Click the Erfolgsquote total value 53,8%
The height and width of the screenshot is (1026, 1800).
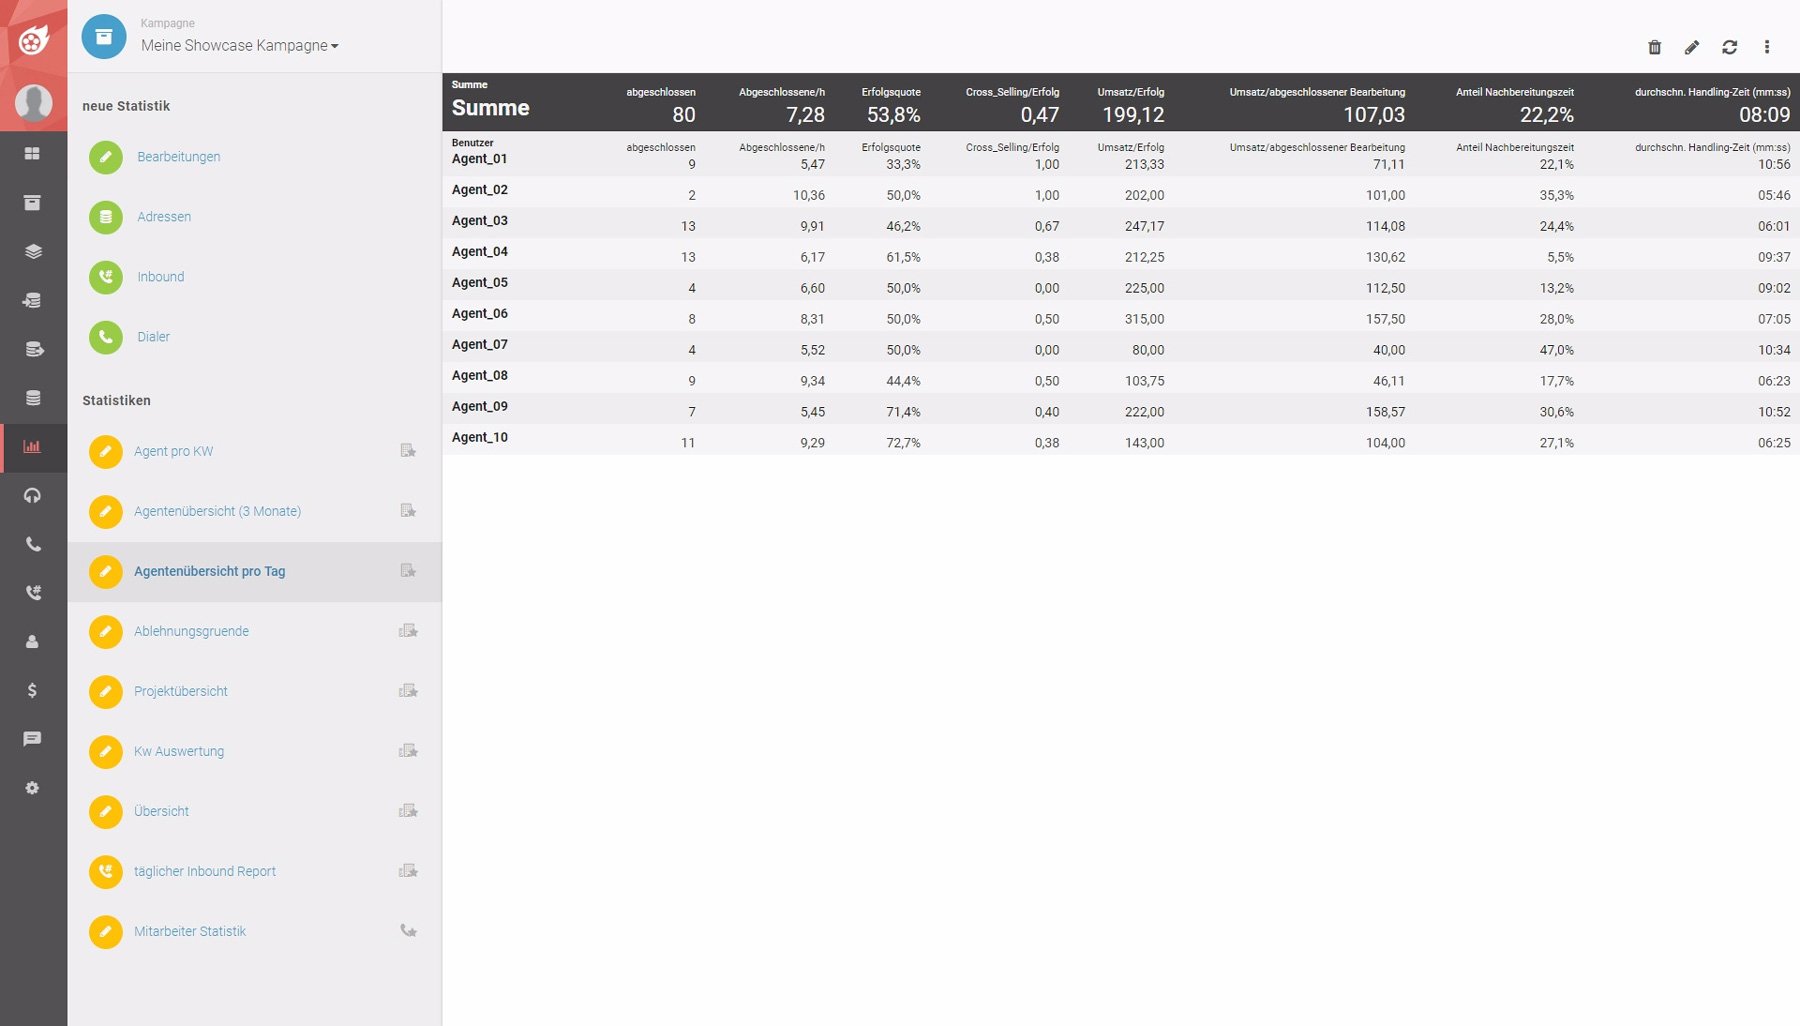click(894, 115)
